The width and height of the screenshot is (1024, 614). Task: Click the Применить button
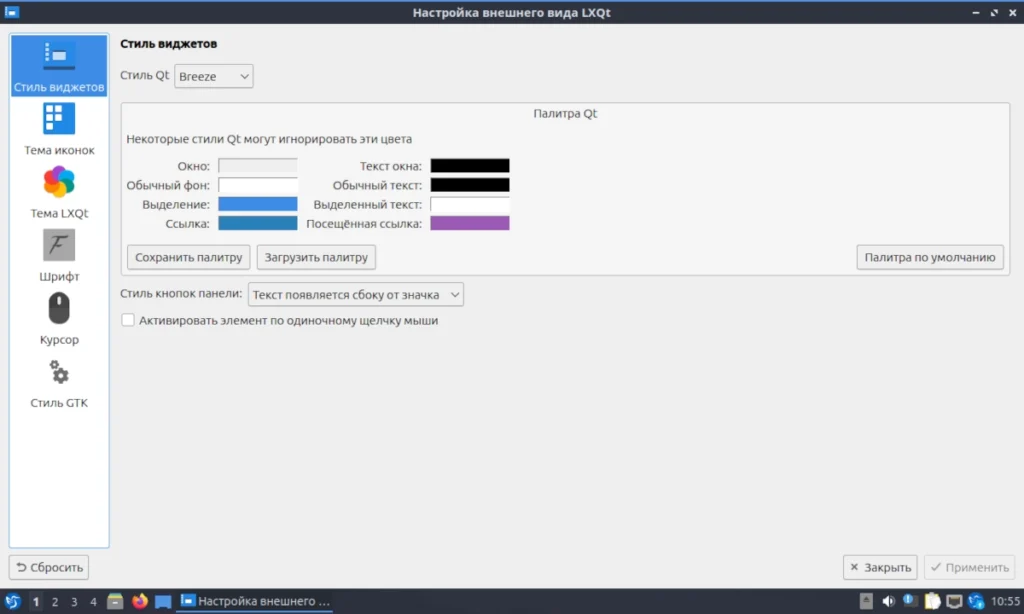[970, 567]
